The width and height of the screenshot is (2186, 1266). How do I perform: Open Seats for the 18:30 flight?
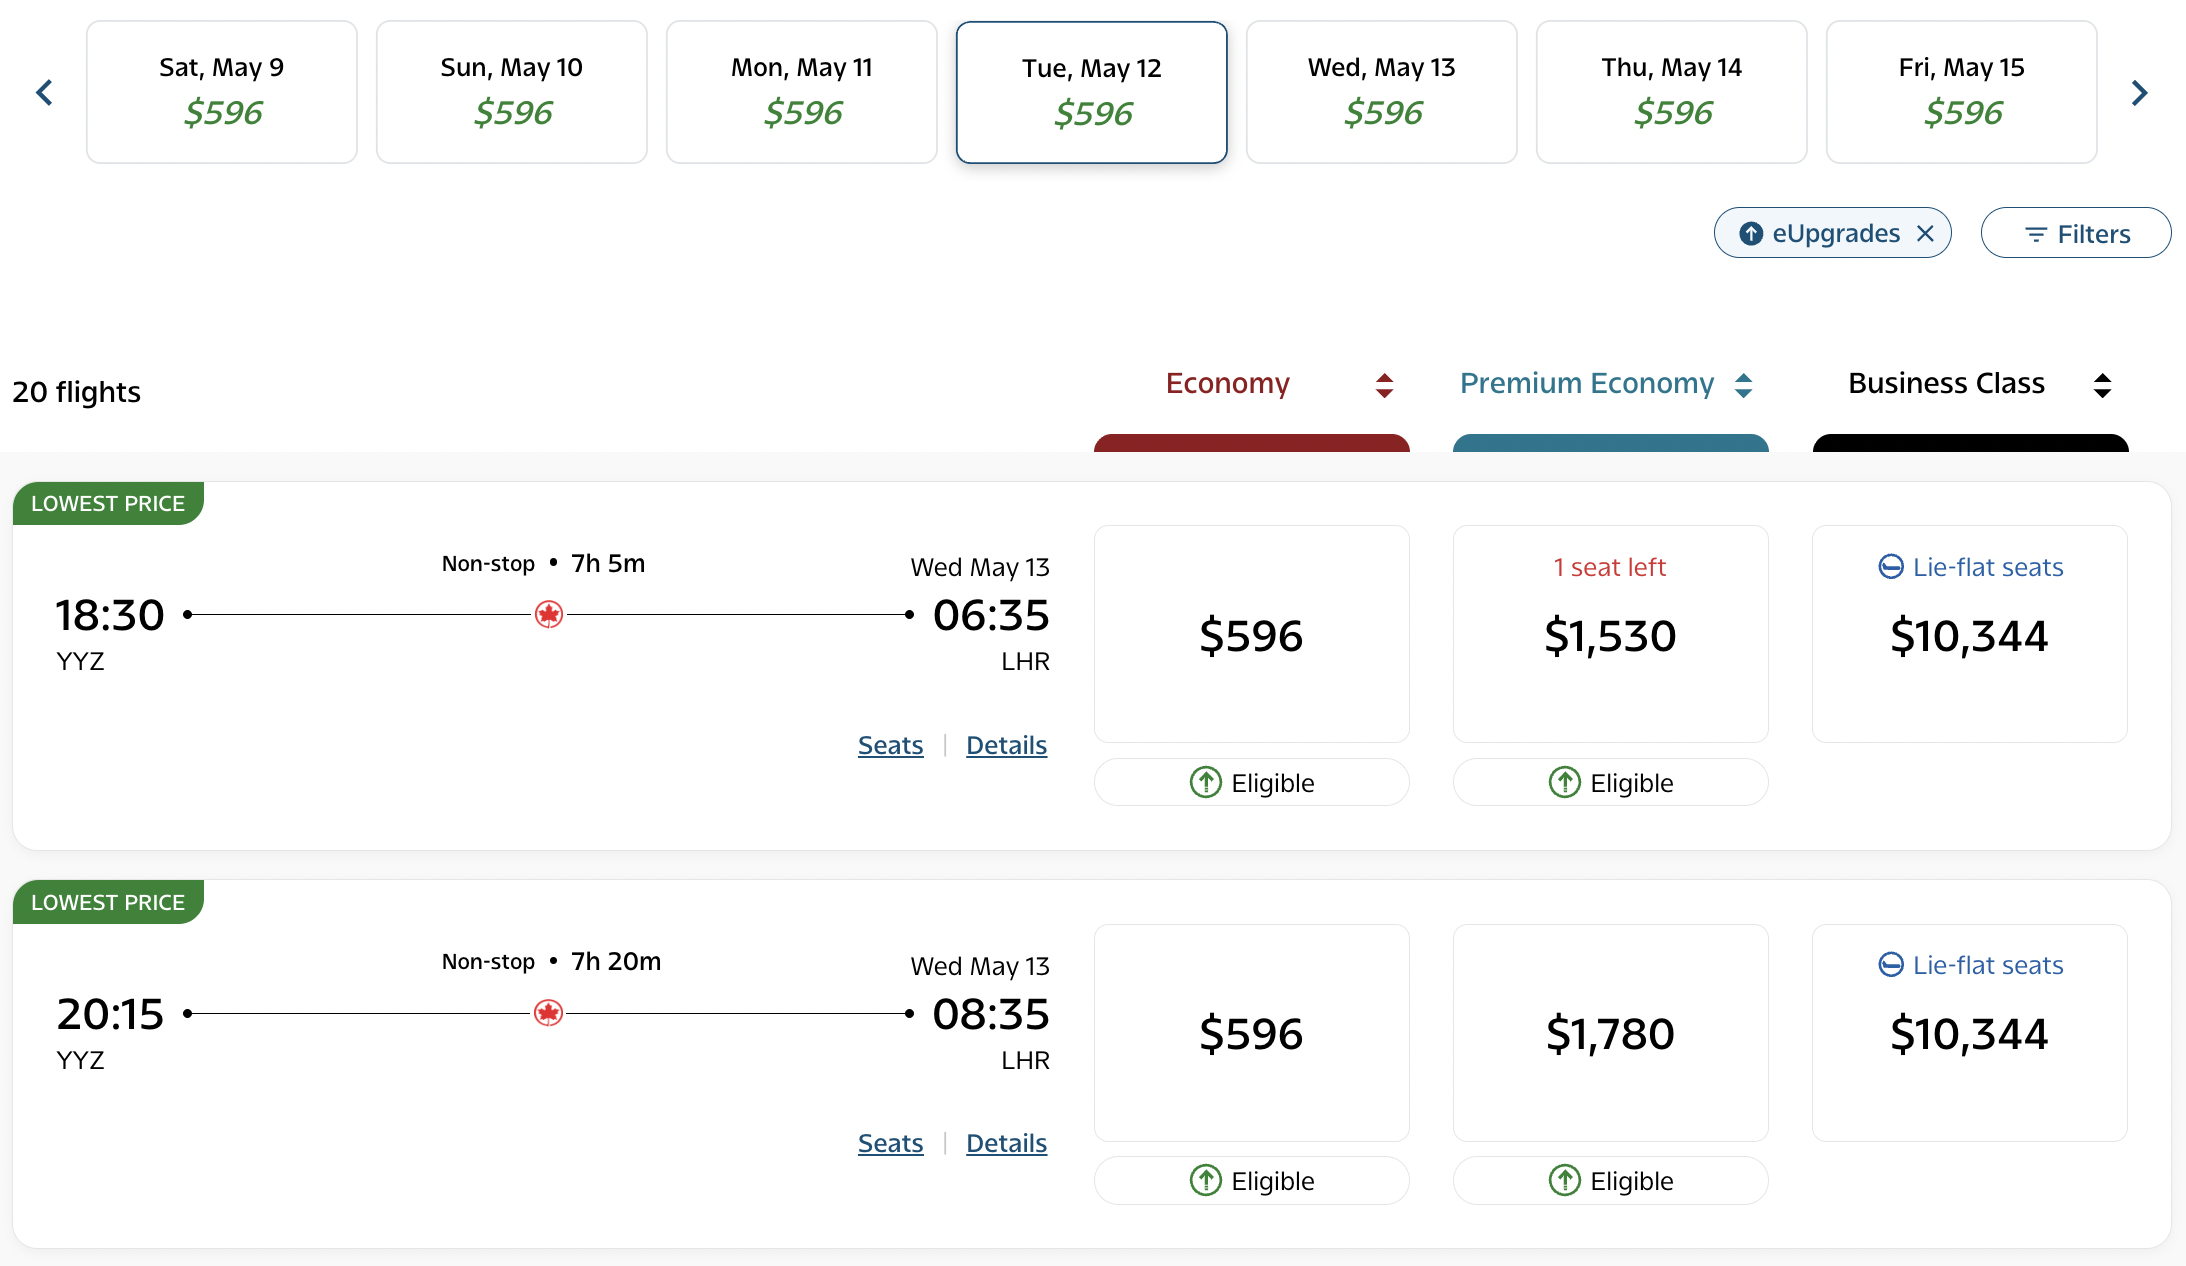pos(890,745)
